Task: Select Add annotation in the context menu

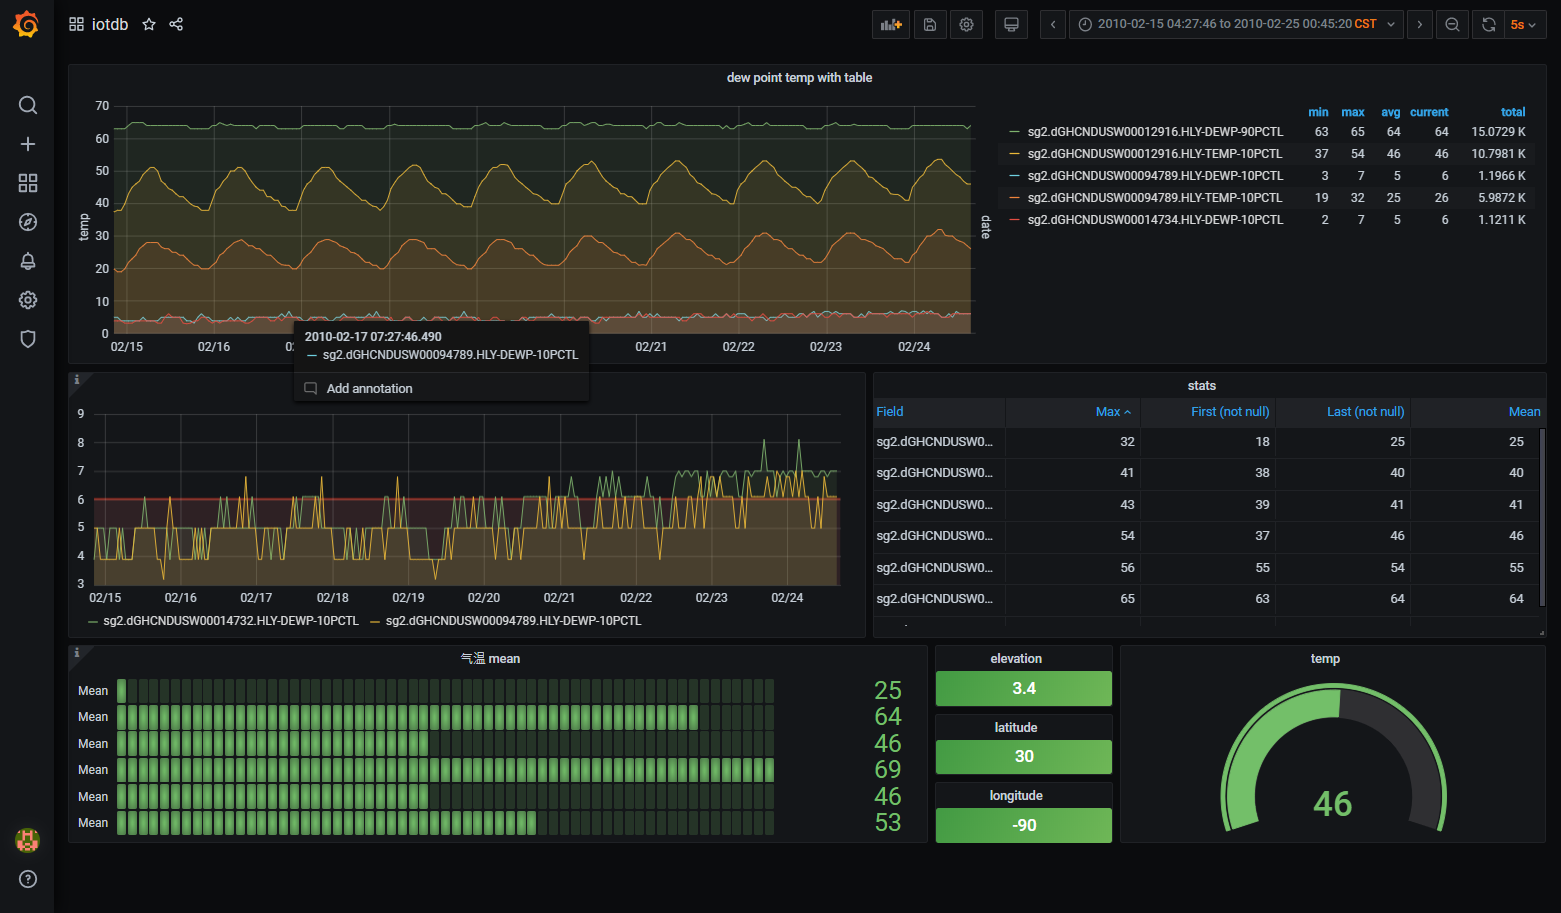Action: 370,388
